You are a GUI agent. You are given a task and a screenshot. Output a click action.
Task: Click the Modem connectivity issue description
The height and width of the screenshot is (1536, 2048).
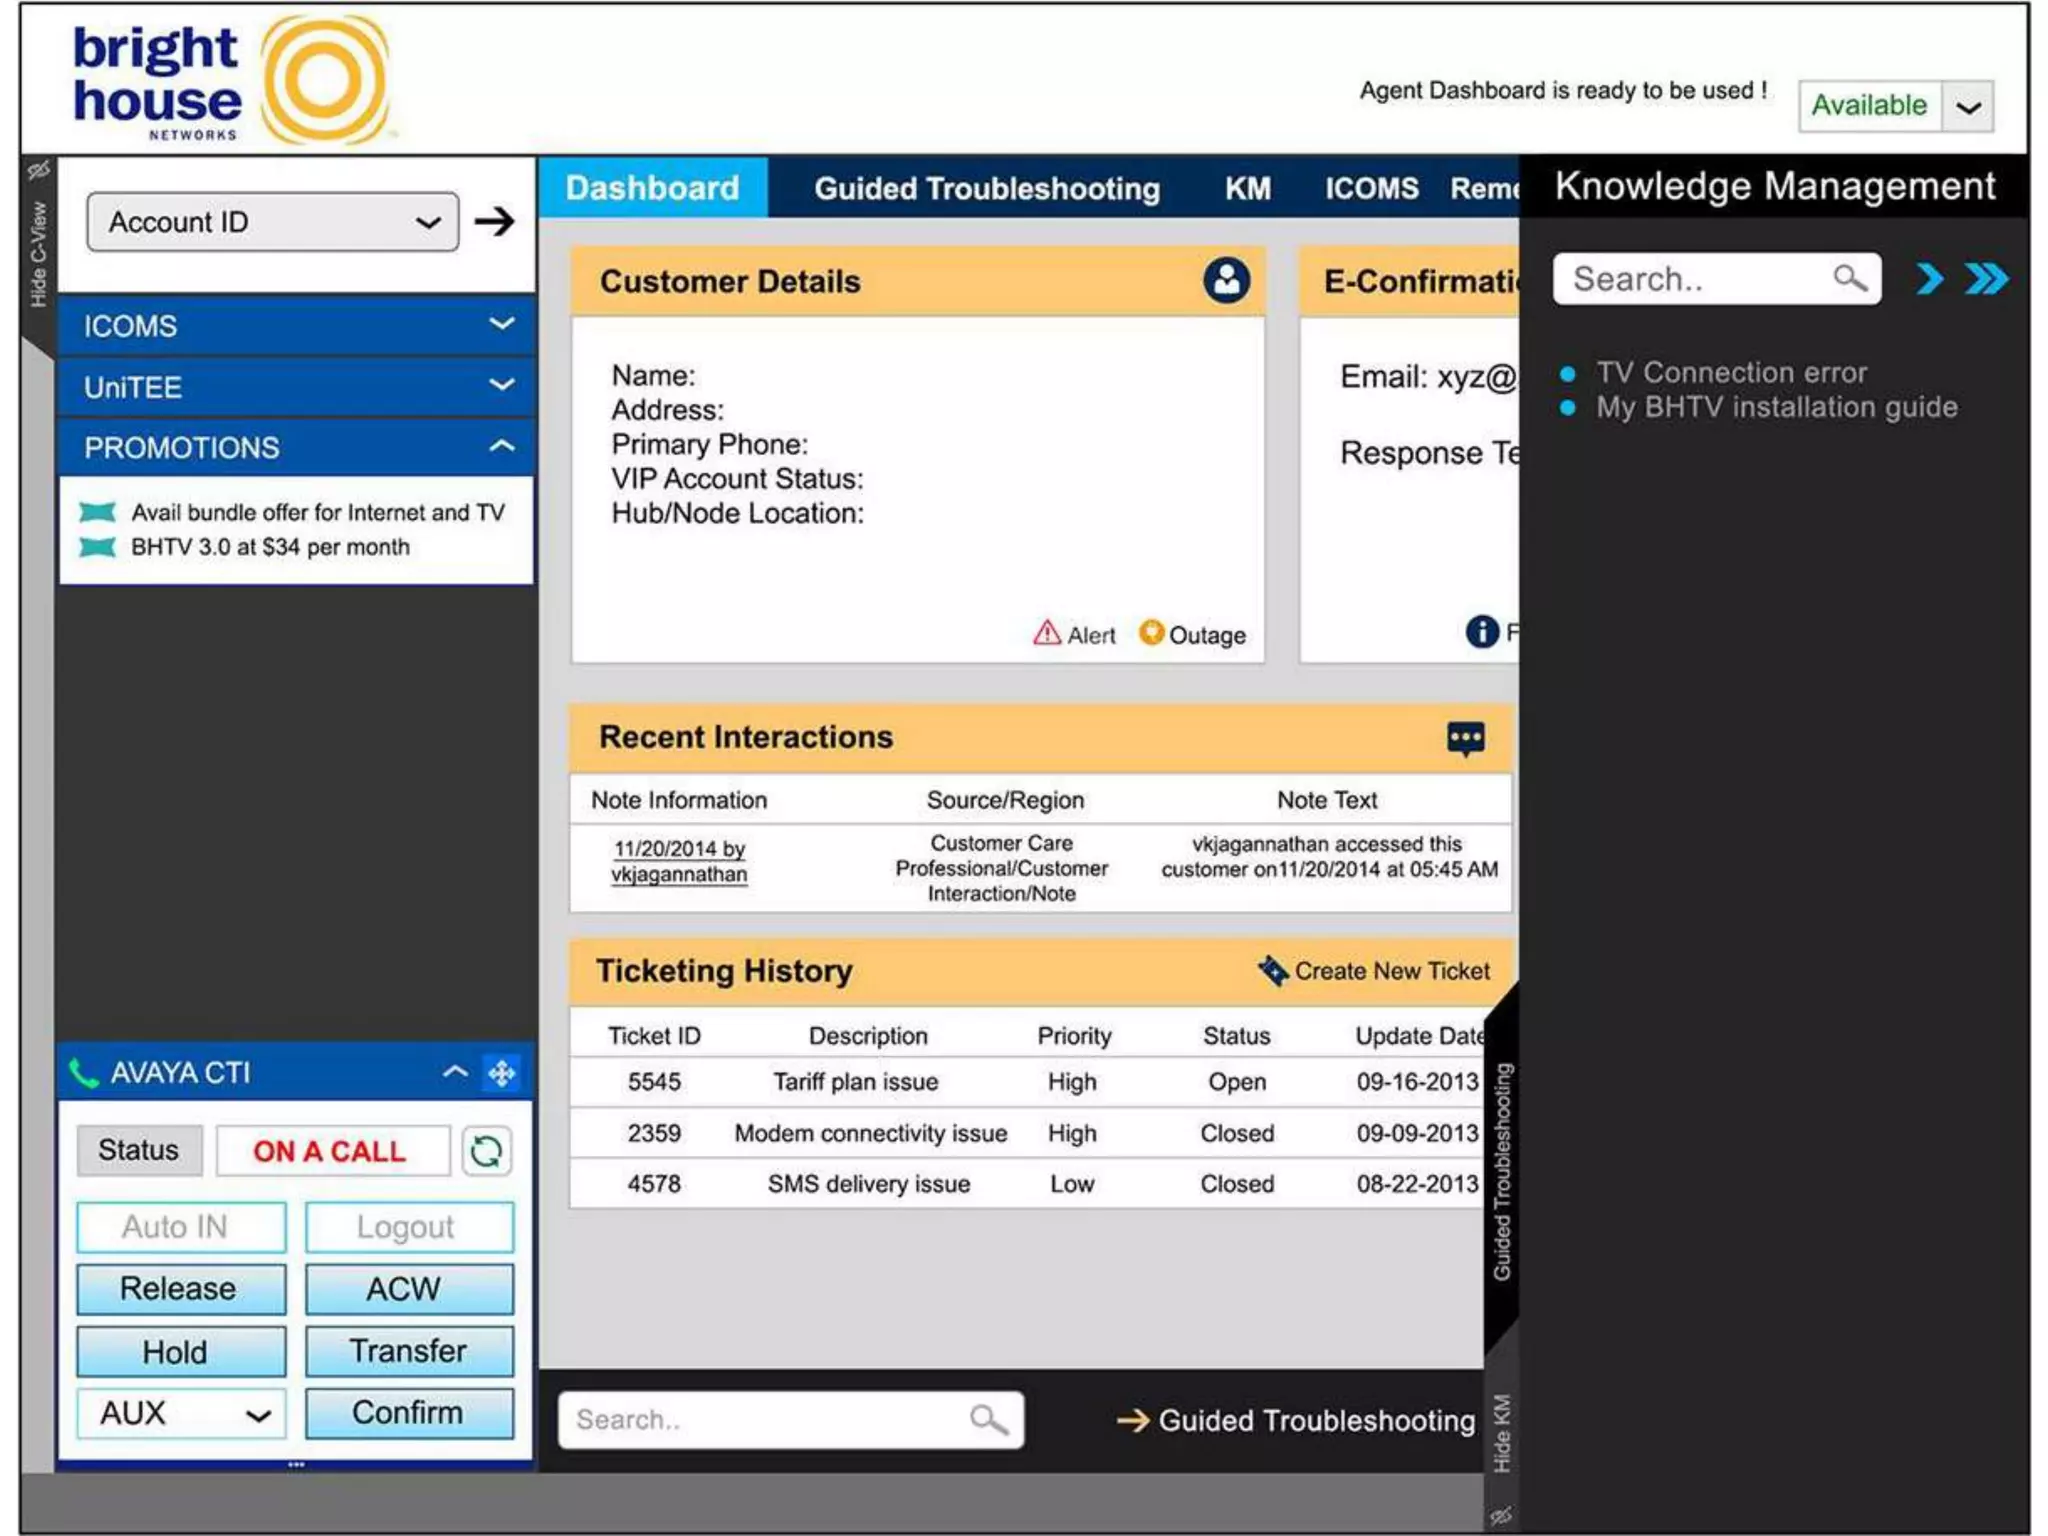click(870, 1133)
